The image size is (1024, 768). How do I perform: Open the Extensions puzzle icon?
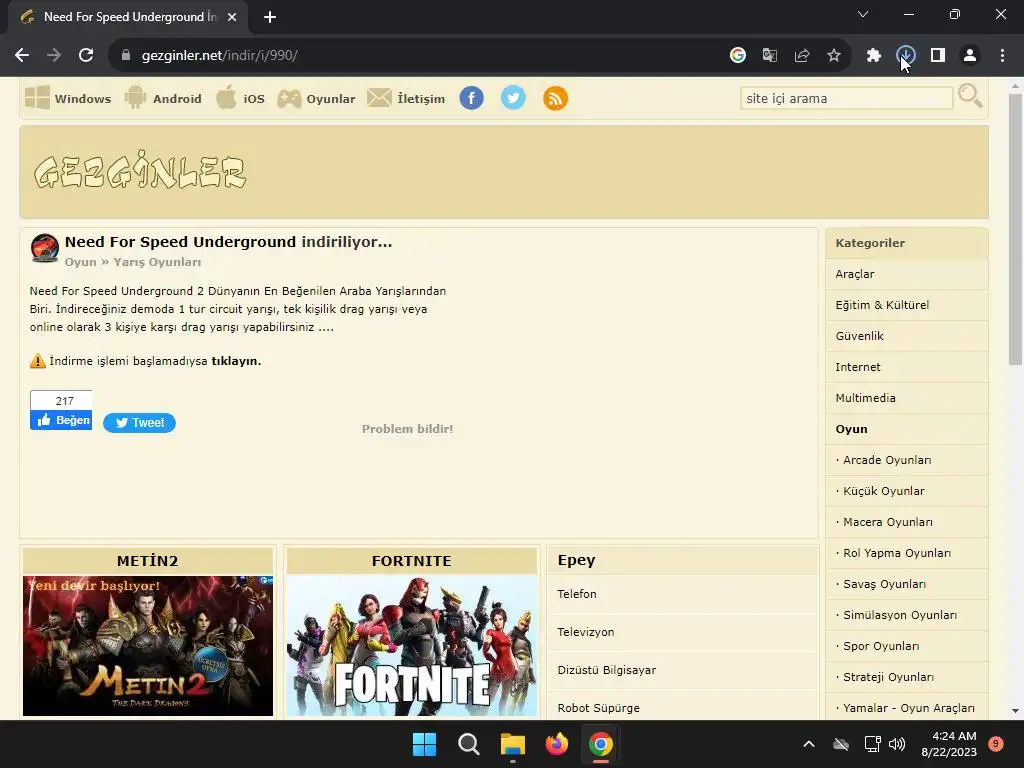click(873, 56)
